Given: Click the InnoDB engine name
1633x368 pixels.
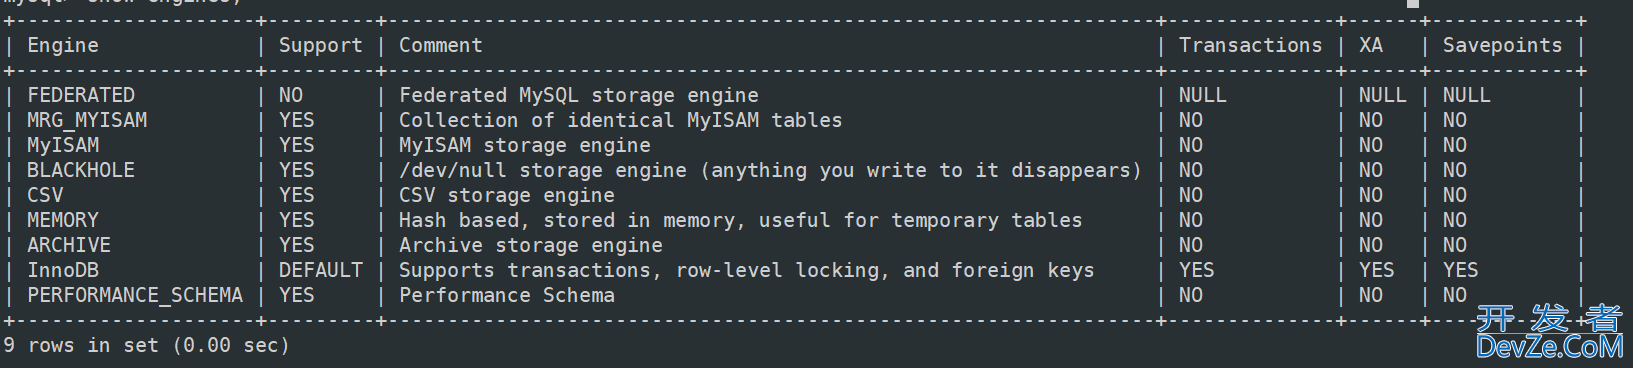Looking at the screenshot, I should 63,270.
